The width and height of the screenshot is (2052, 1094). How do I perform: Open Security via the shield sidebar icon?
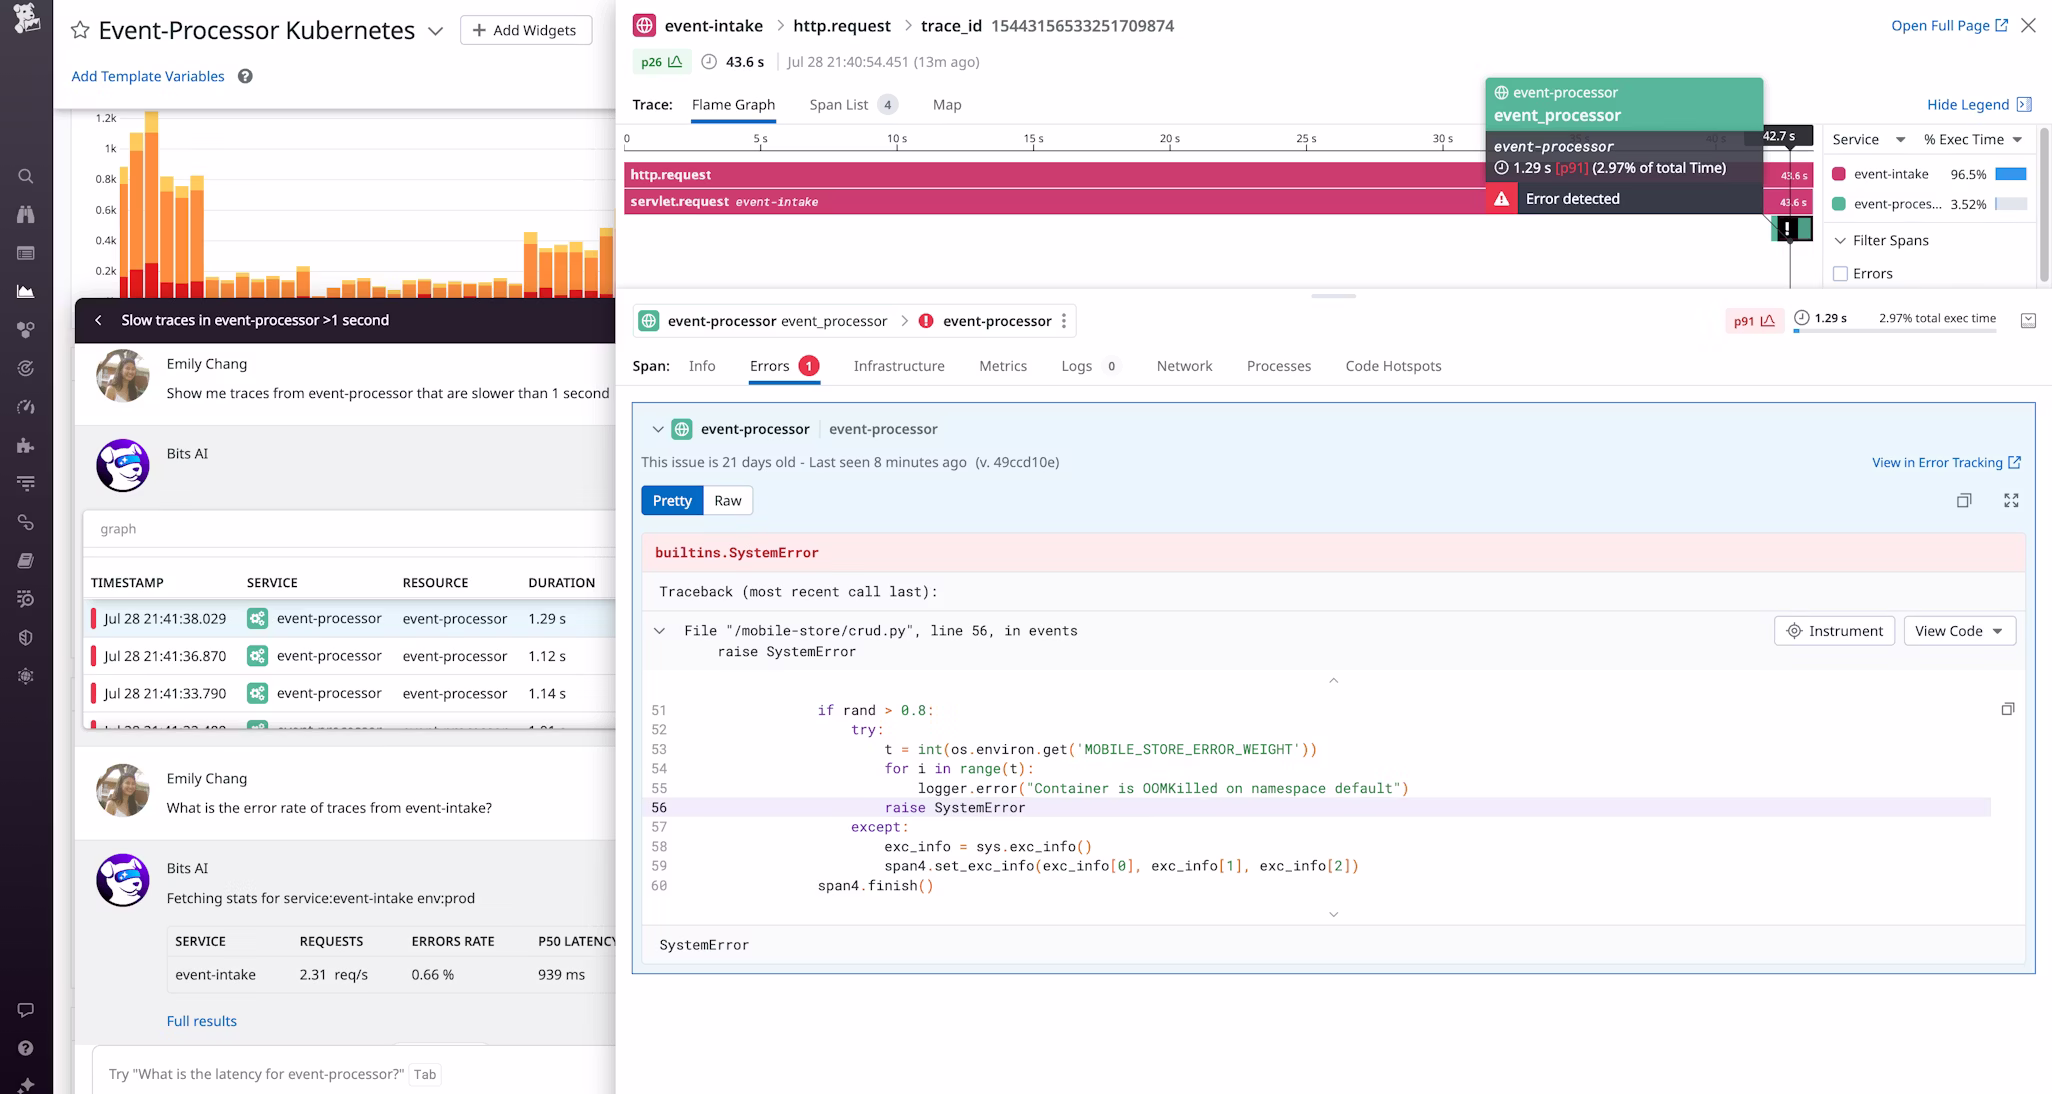tap(26, 637)
